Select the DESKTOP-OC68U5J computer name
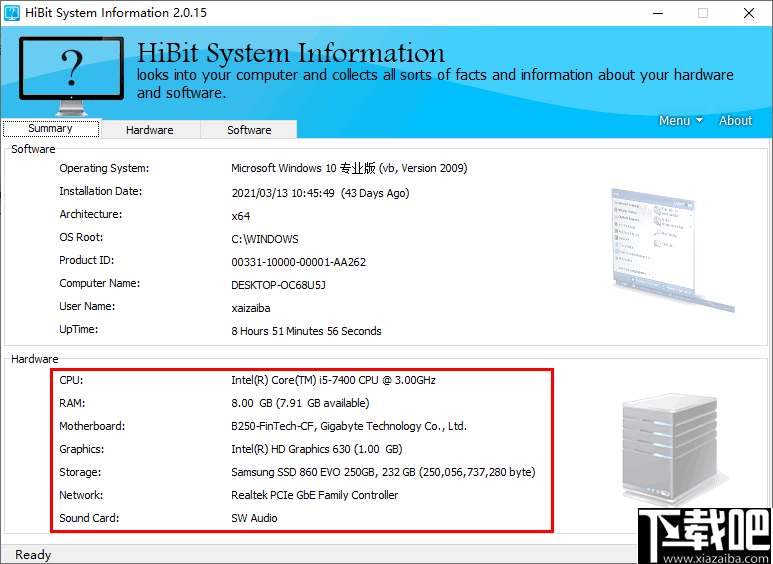The height and width of the screenshot is (564, 773). pyautogui.click(x=279, y=285)
